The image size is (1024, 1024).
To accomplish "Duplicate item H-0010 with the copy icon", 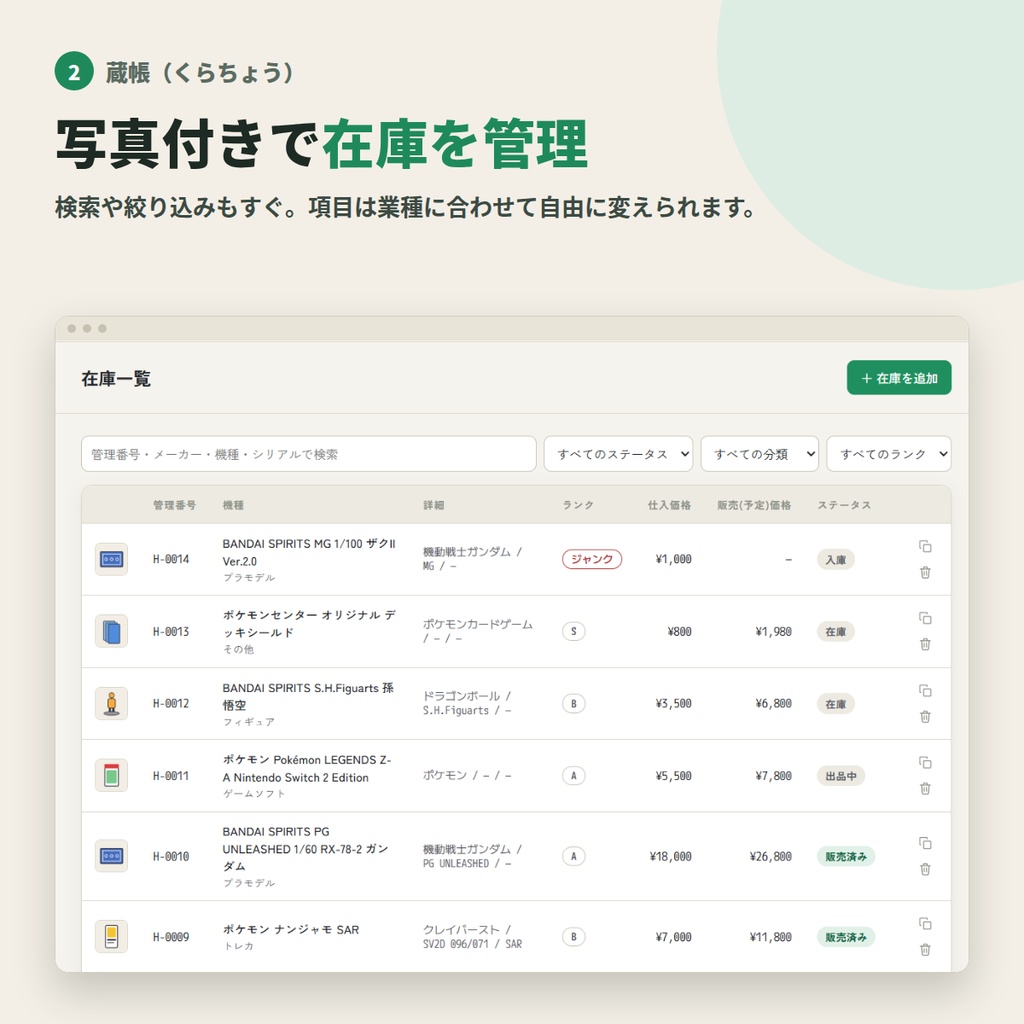I will coord(925,843).
